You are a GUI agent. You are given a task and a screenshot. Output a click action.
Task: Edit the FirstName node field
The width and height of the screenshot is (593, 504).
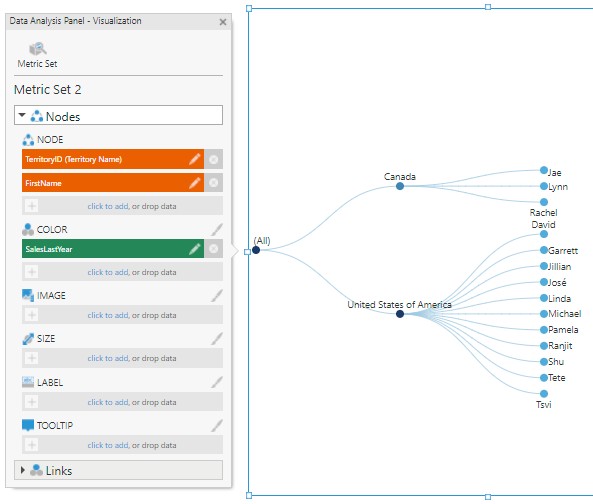[x=194, y=183]
